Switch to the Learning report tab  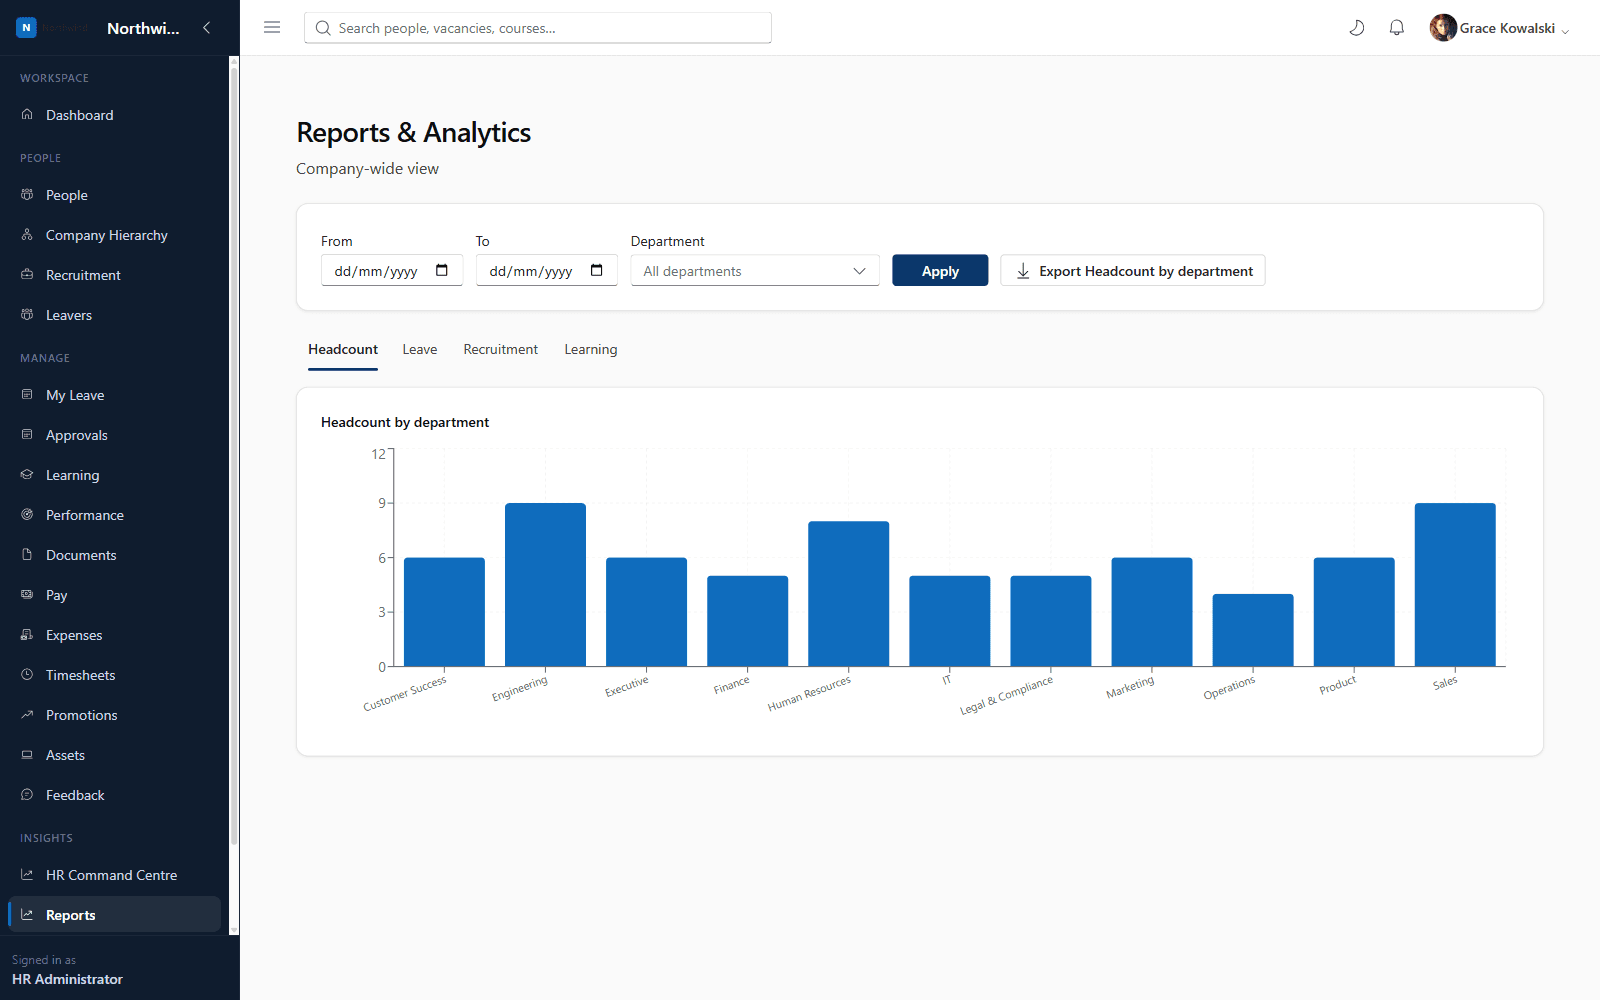[x=591, y=349]
